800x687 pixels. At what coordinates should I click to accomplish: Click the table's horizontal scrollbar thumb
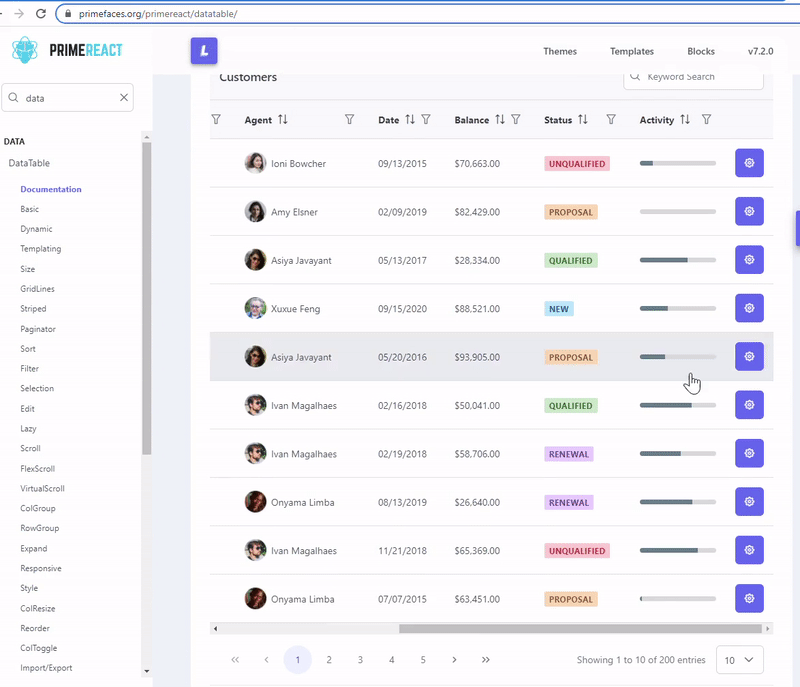click(x=580, y=628)
